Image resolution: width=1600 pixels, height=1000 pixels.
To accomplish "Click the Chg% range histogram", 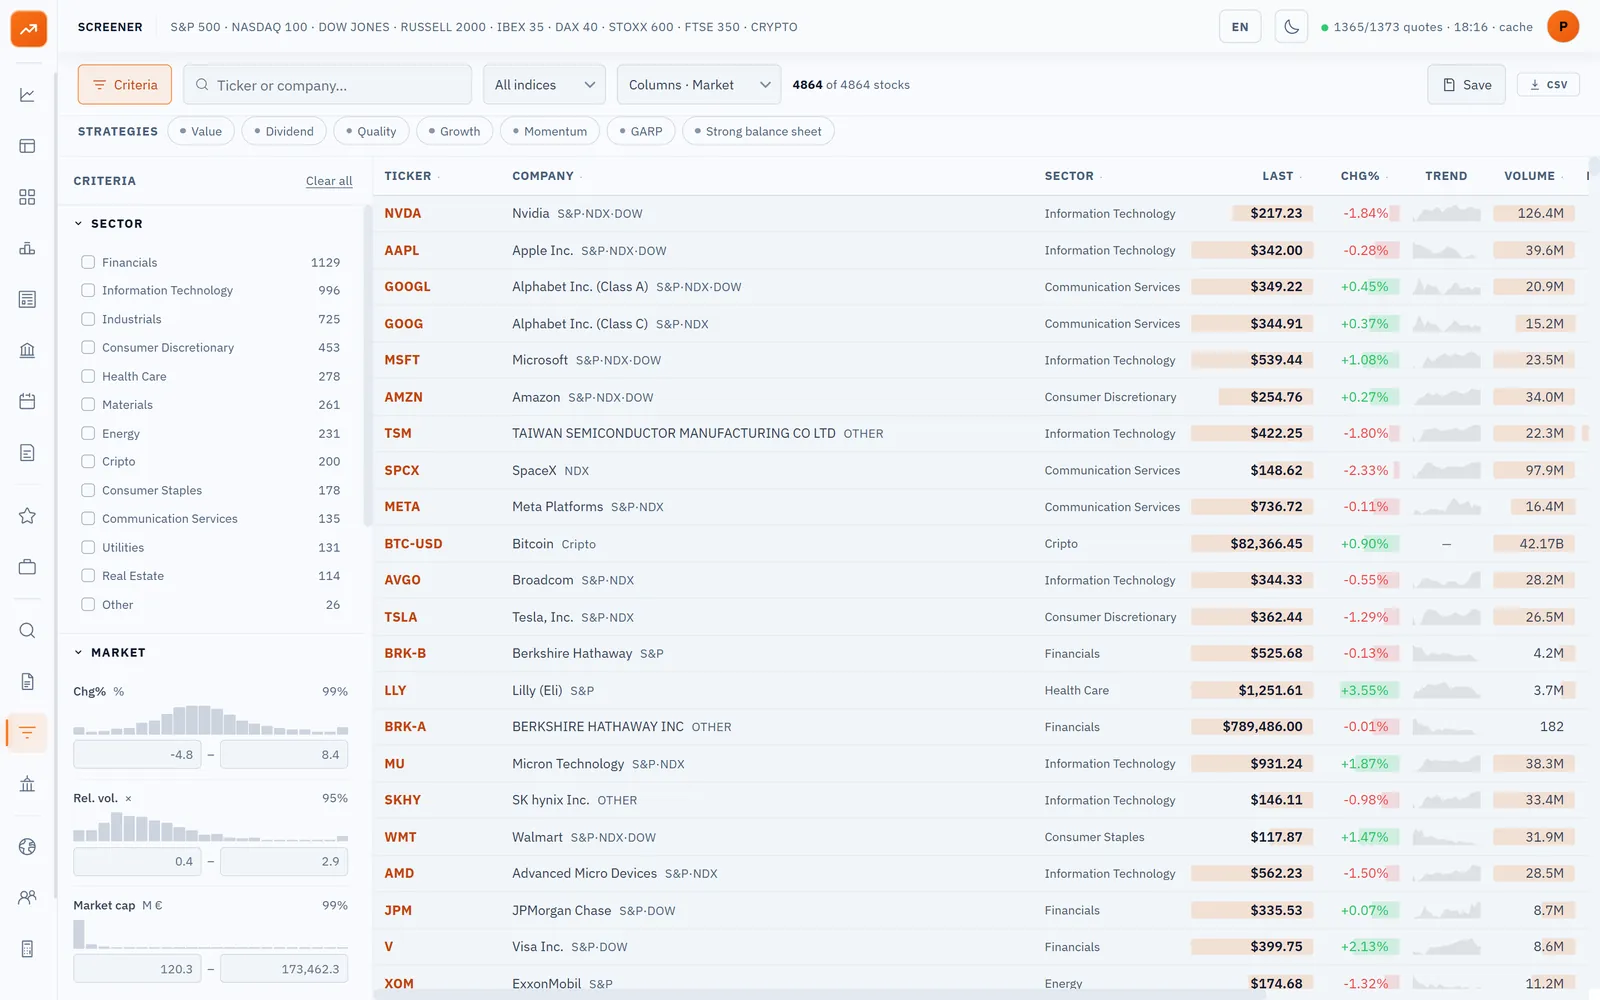I will [x=210, y=720].
